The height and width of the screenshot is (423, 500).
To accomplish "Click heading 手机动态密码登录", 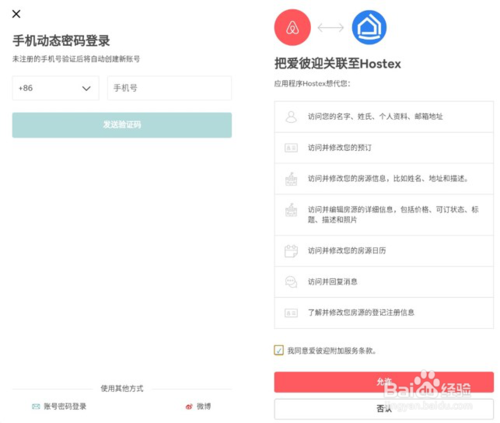I will click(61, 41).
